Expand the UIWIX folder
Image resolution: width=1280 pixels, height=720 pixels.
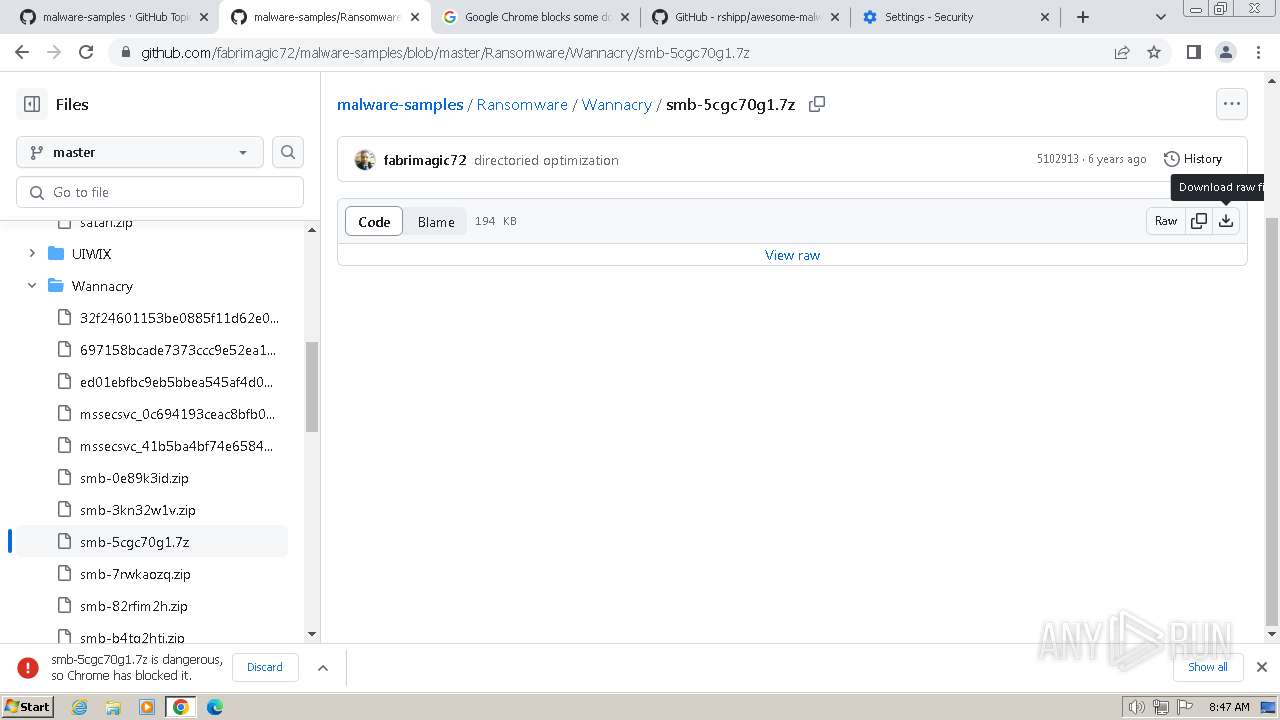pos(32,254)
